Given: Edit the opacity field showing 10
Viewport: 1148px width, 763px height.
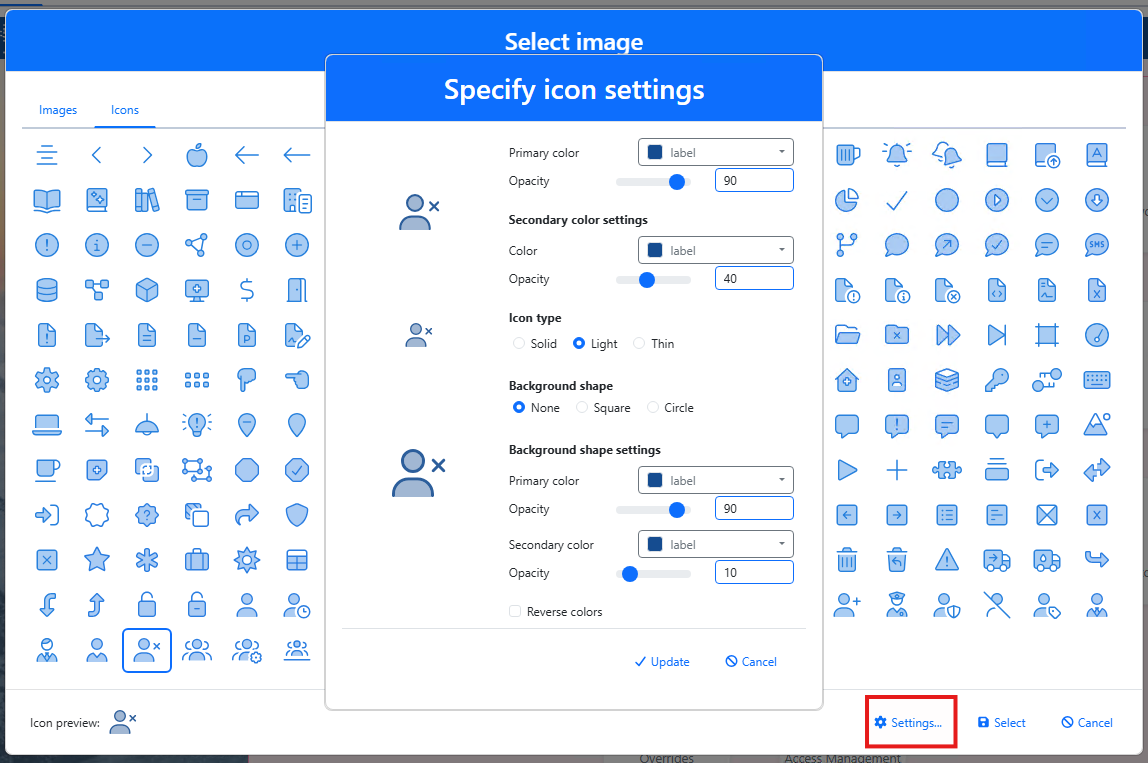Looking at the screenshot, I should [x=754, y=573].
